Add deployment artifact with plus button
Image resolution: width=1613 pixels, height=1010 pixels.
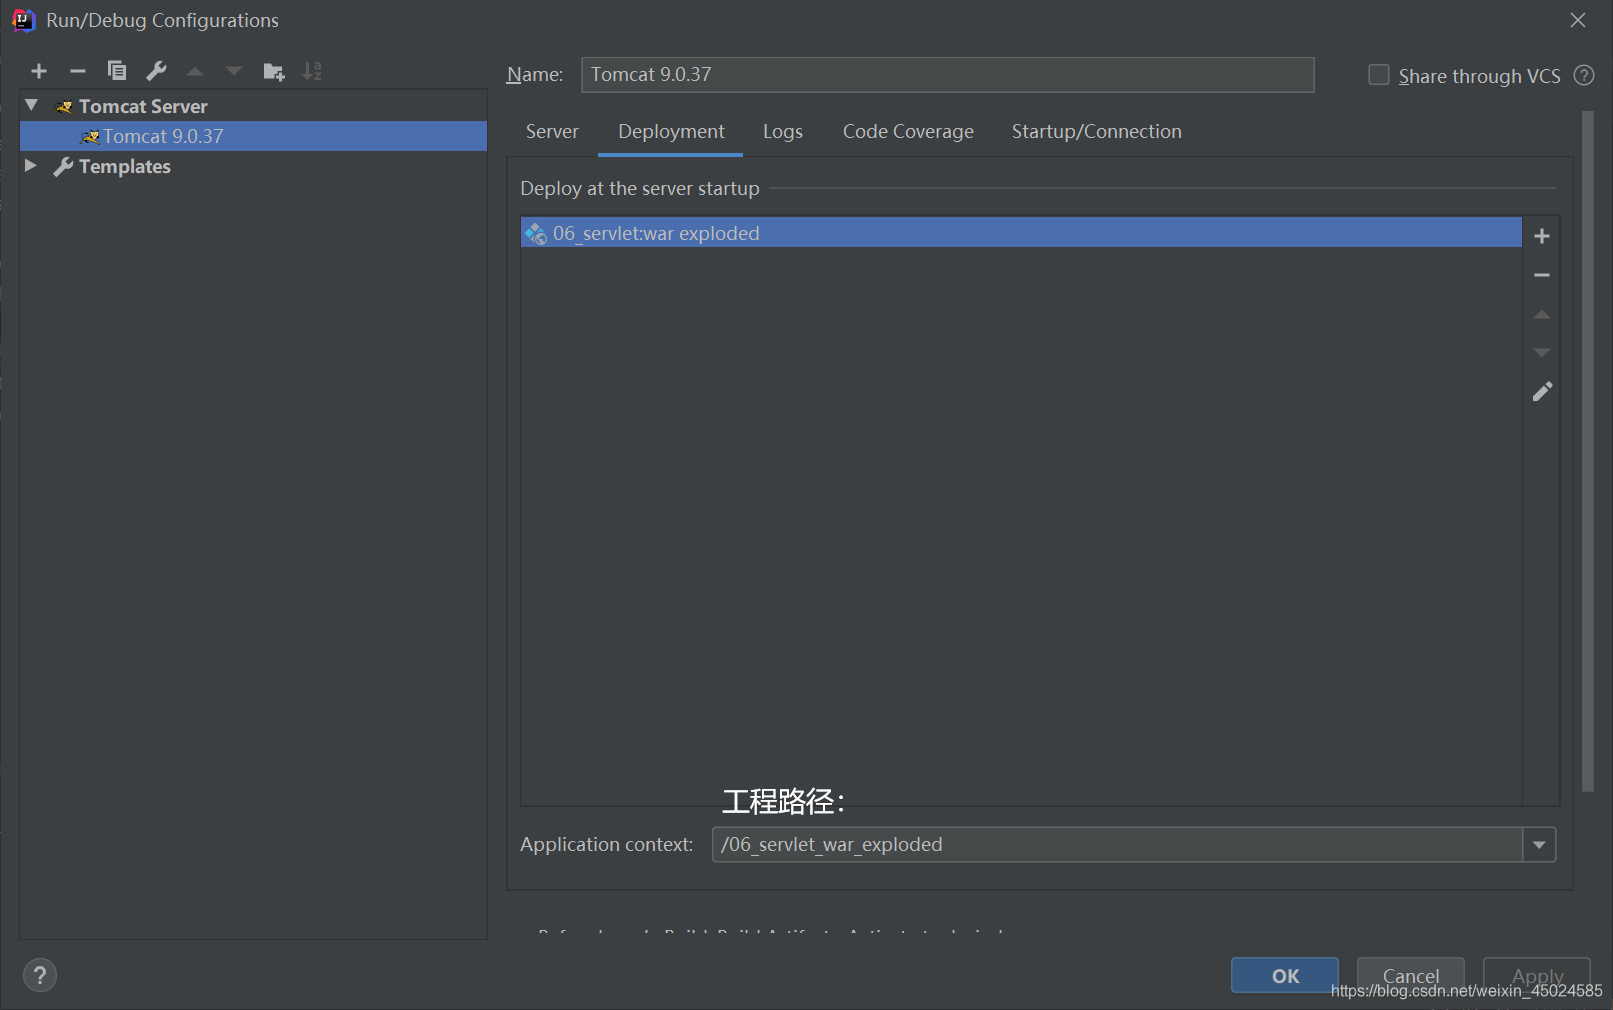(x=1542, y=236)
